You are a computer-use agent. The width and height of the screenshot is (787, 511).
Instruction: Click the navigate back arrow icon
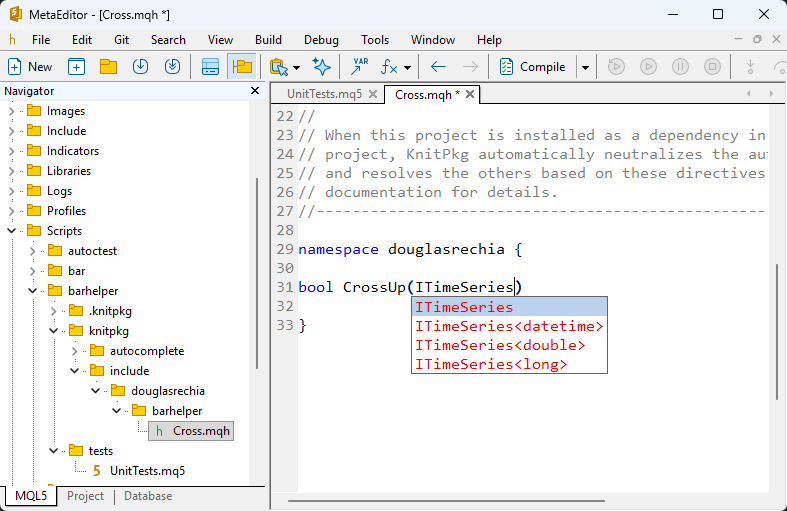pyautogui.click(x=438, y=67)
